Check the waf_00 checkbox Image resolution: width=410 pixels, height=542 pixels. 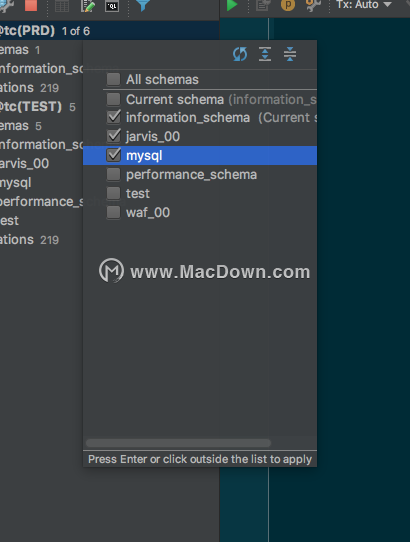coord(113,212)
